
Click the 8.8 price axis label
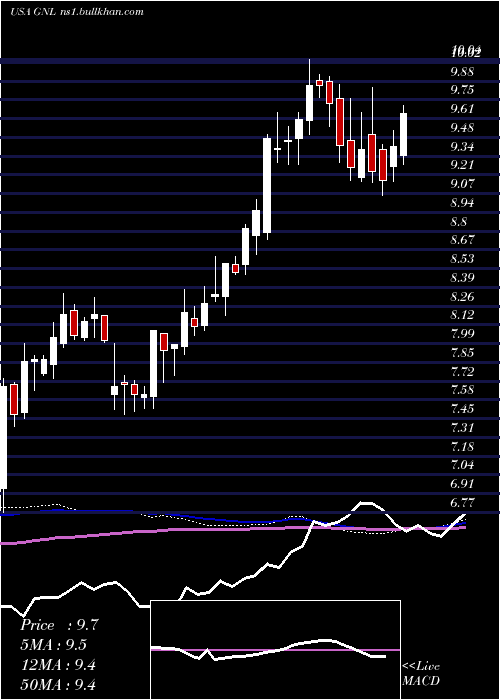pyautogui.click(x=460, y=221)
